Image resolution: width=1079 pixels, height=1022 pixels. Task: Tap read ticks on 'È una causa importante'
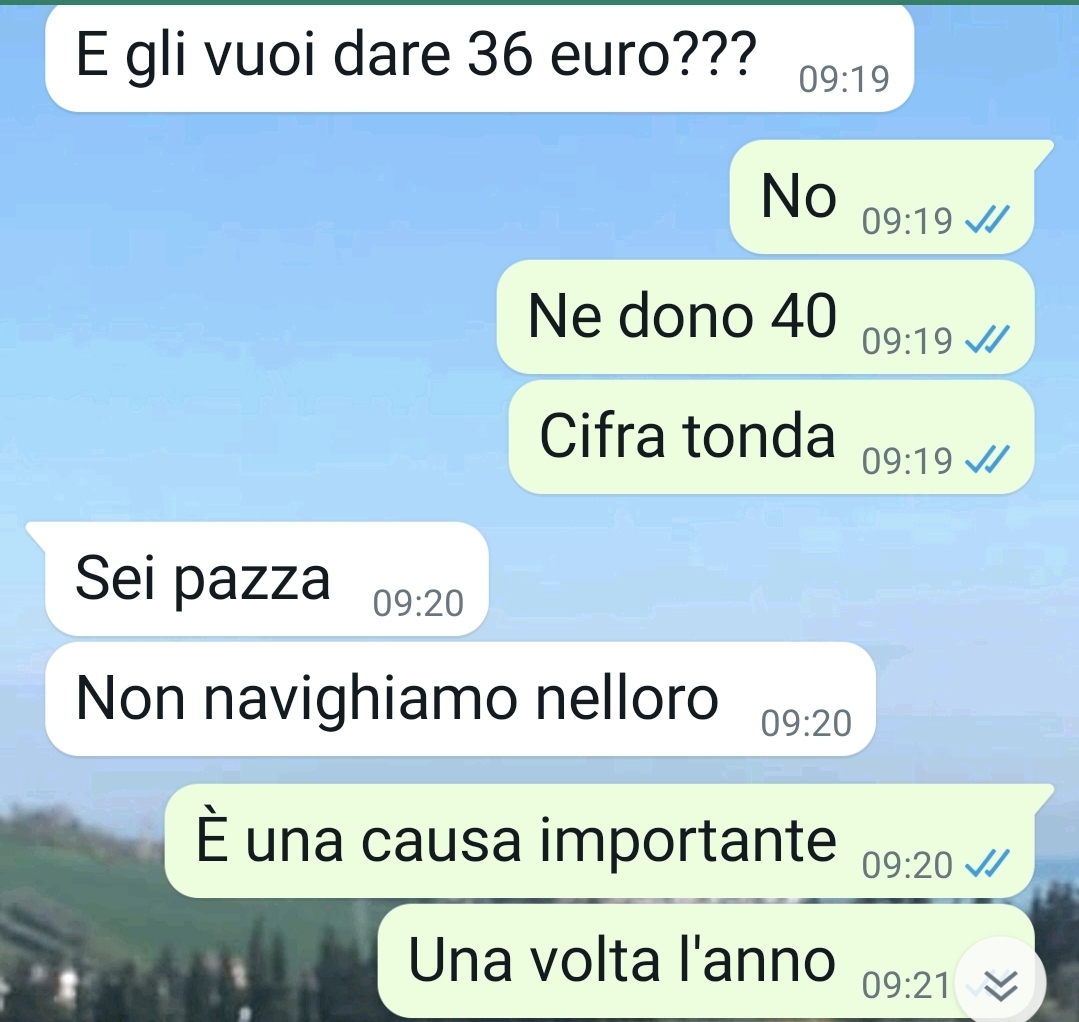click(x=987, y=864)
